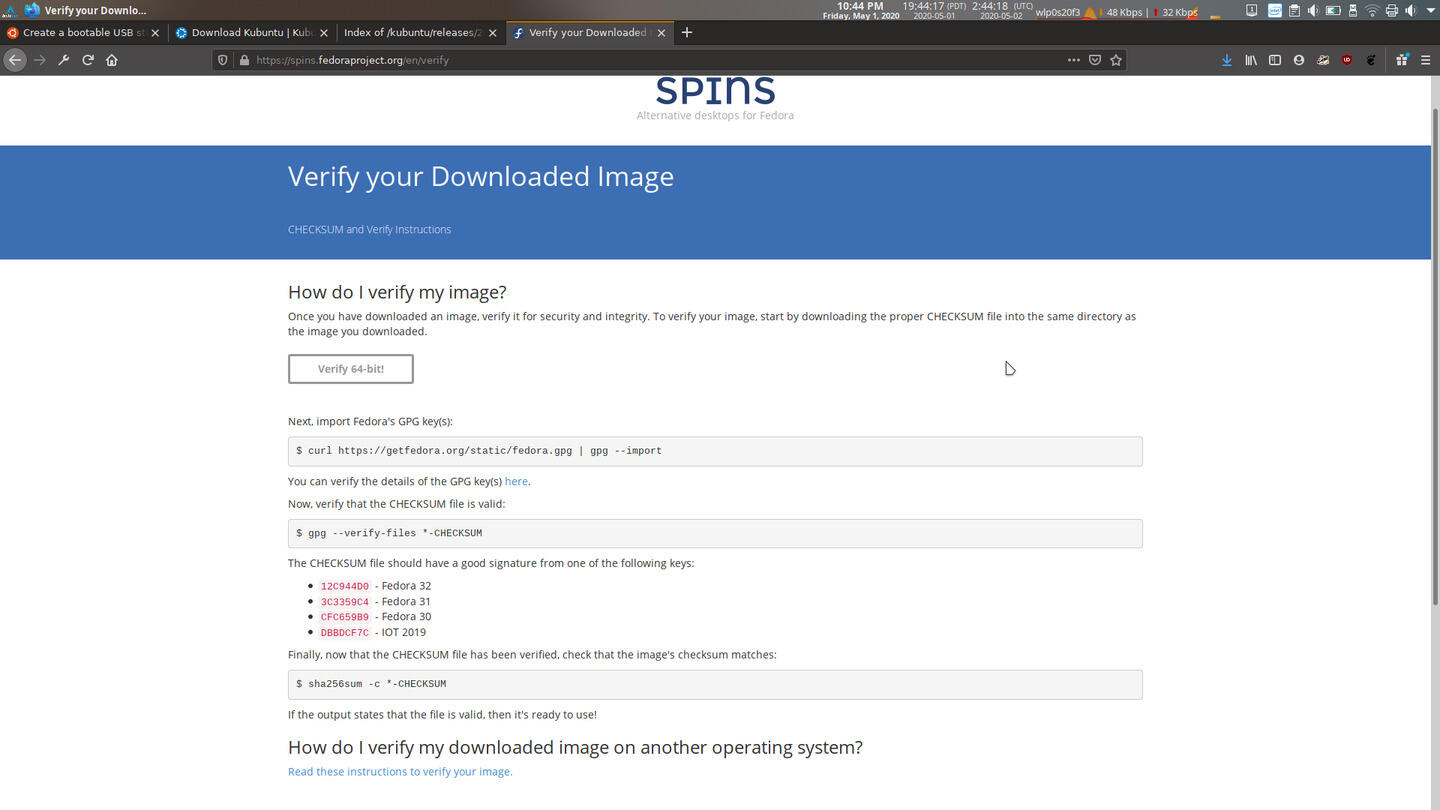
Task: Open the Library icon
Action: click(1251, 60)
